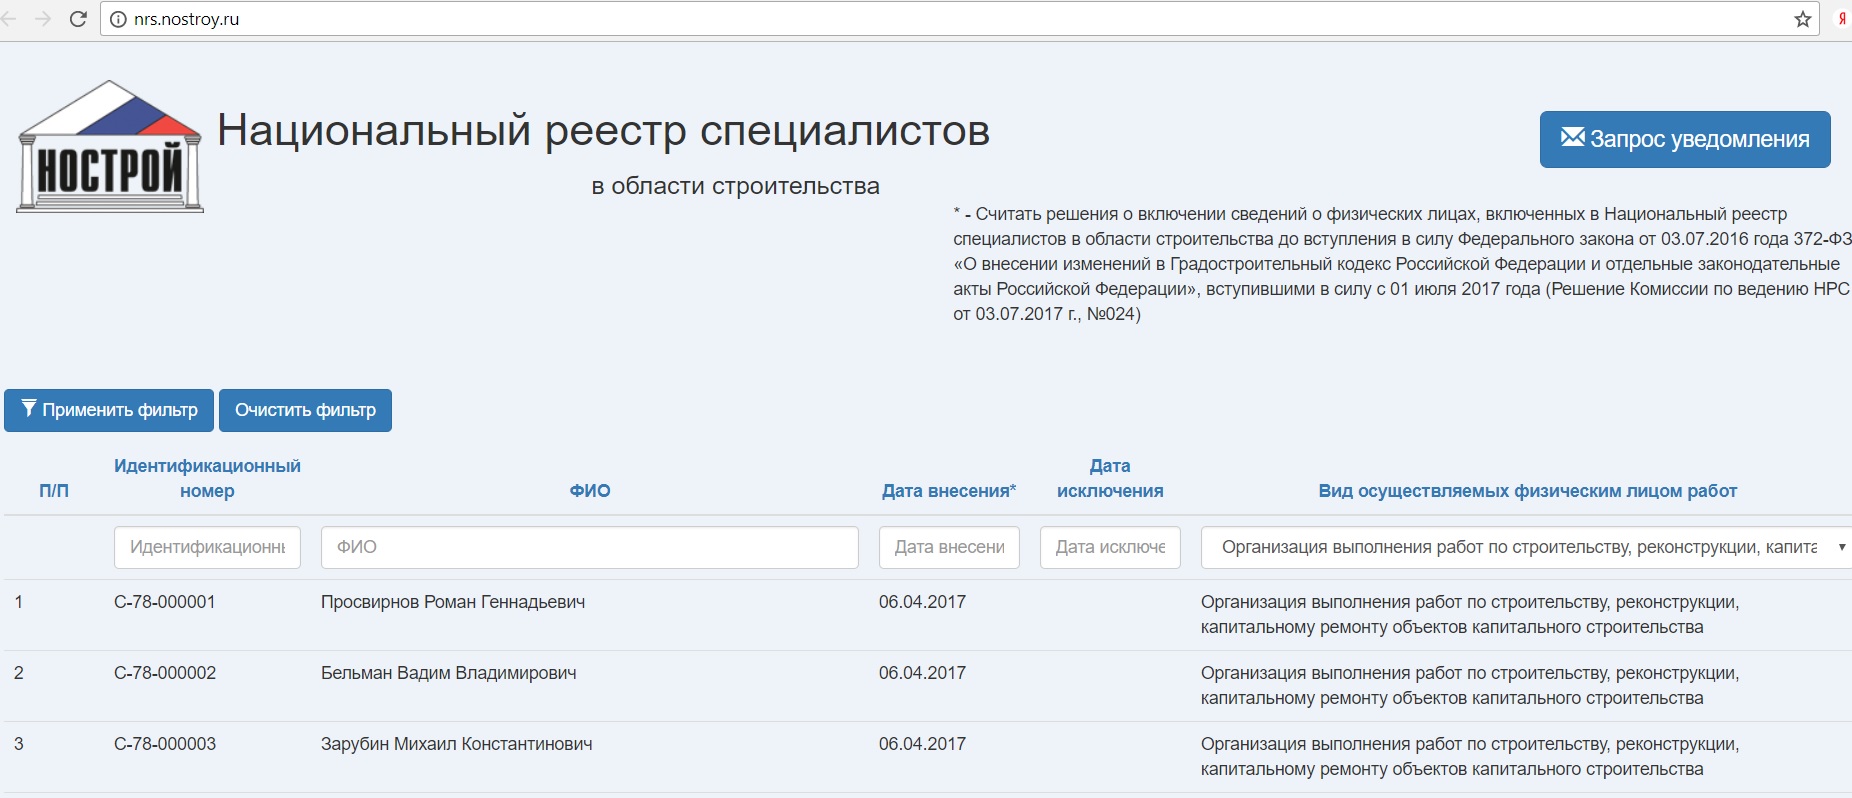Sort by Дата исключения column header

coord(1110,478)
